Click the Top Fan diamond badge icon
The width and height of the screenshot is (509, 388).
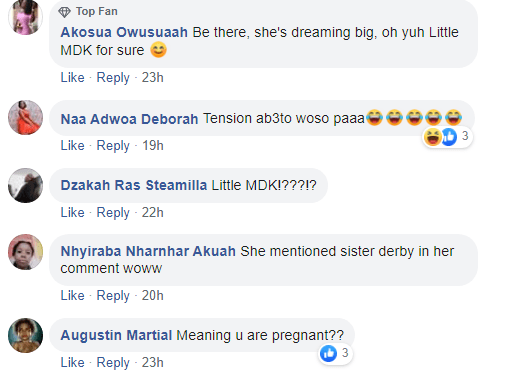point(64,12)
